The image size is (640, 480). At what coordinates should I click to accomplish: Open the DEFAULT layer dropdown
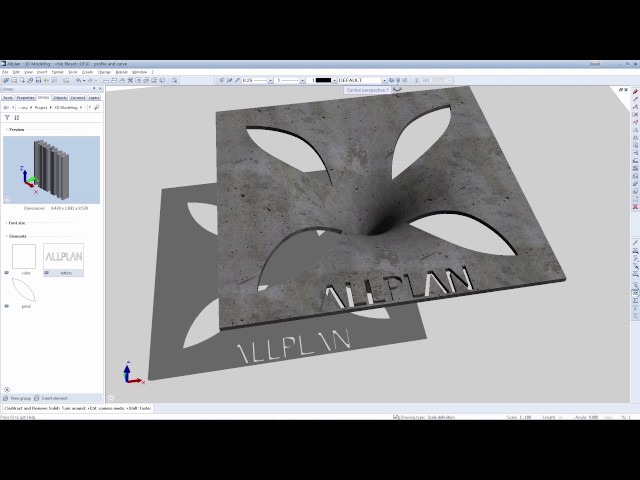[384, 81]
